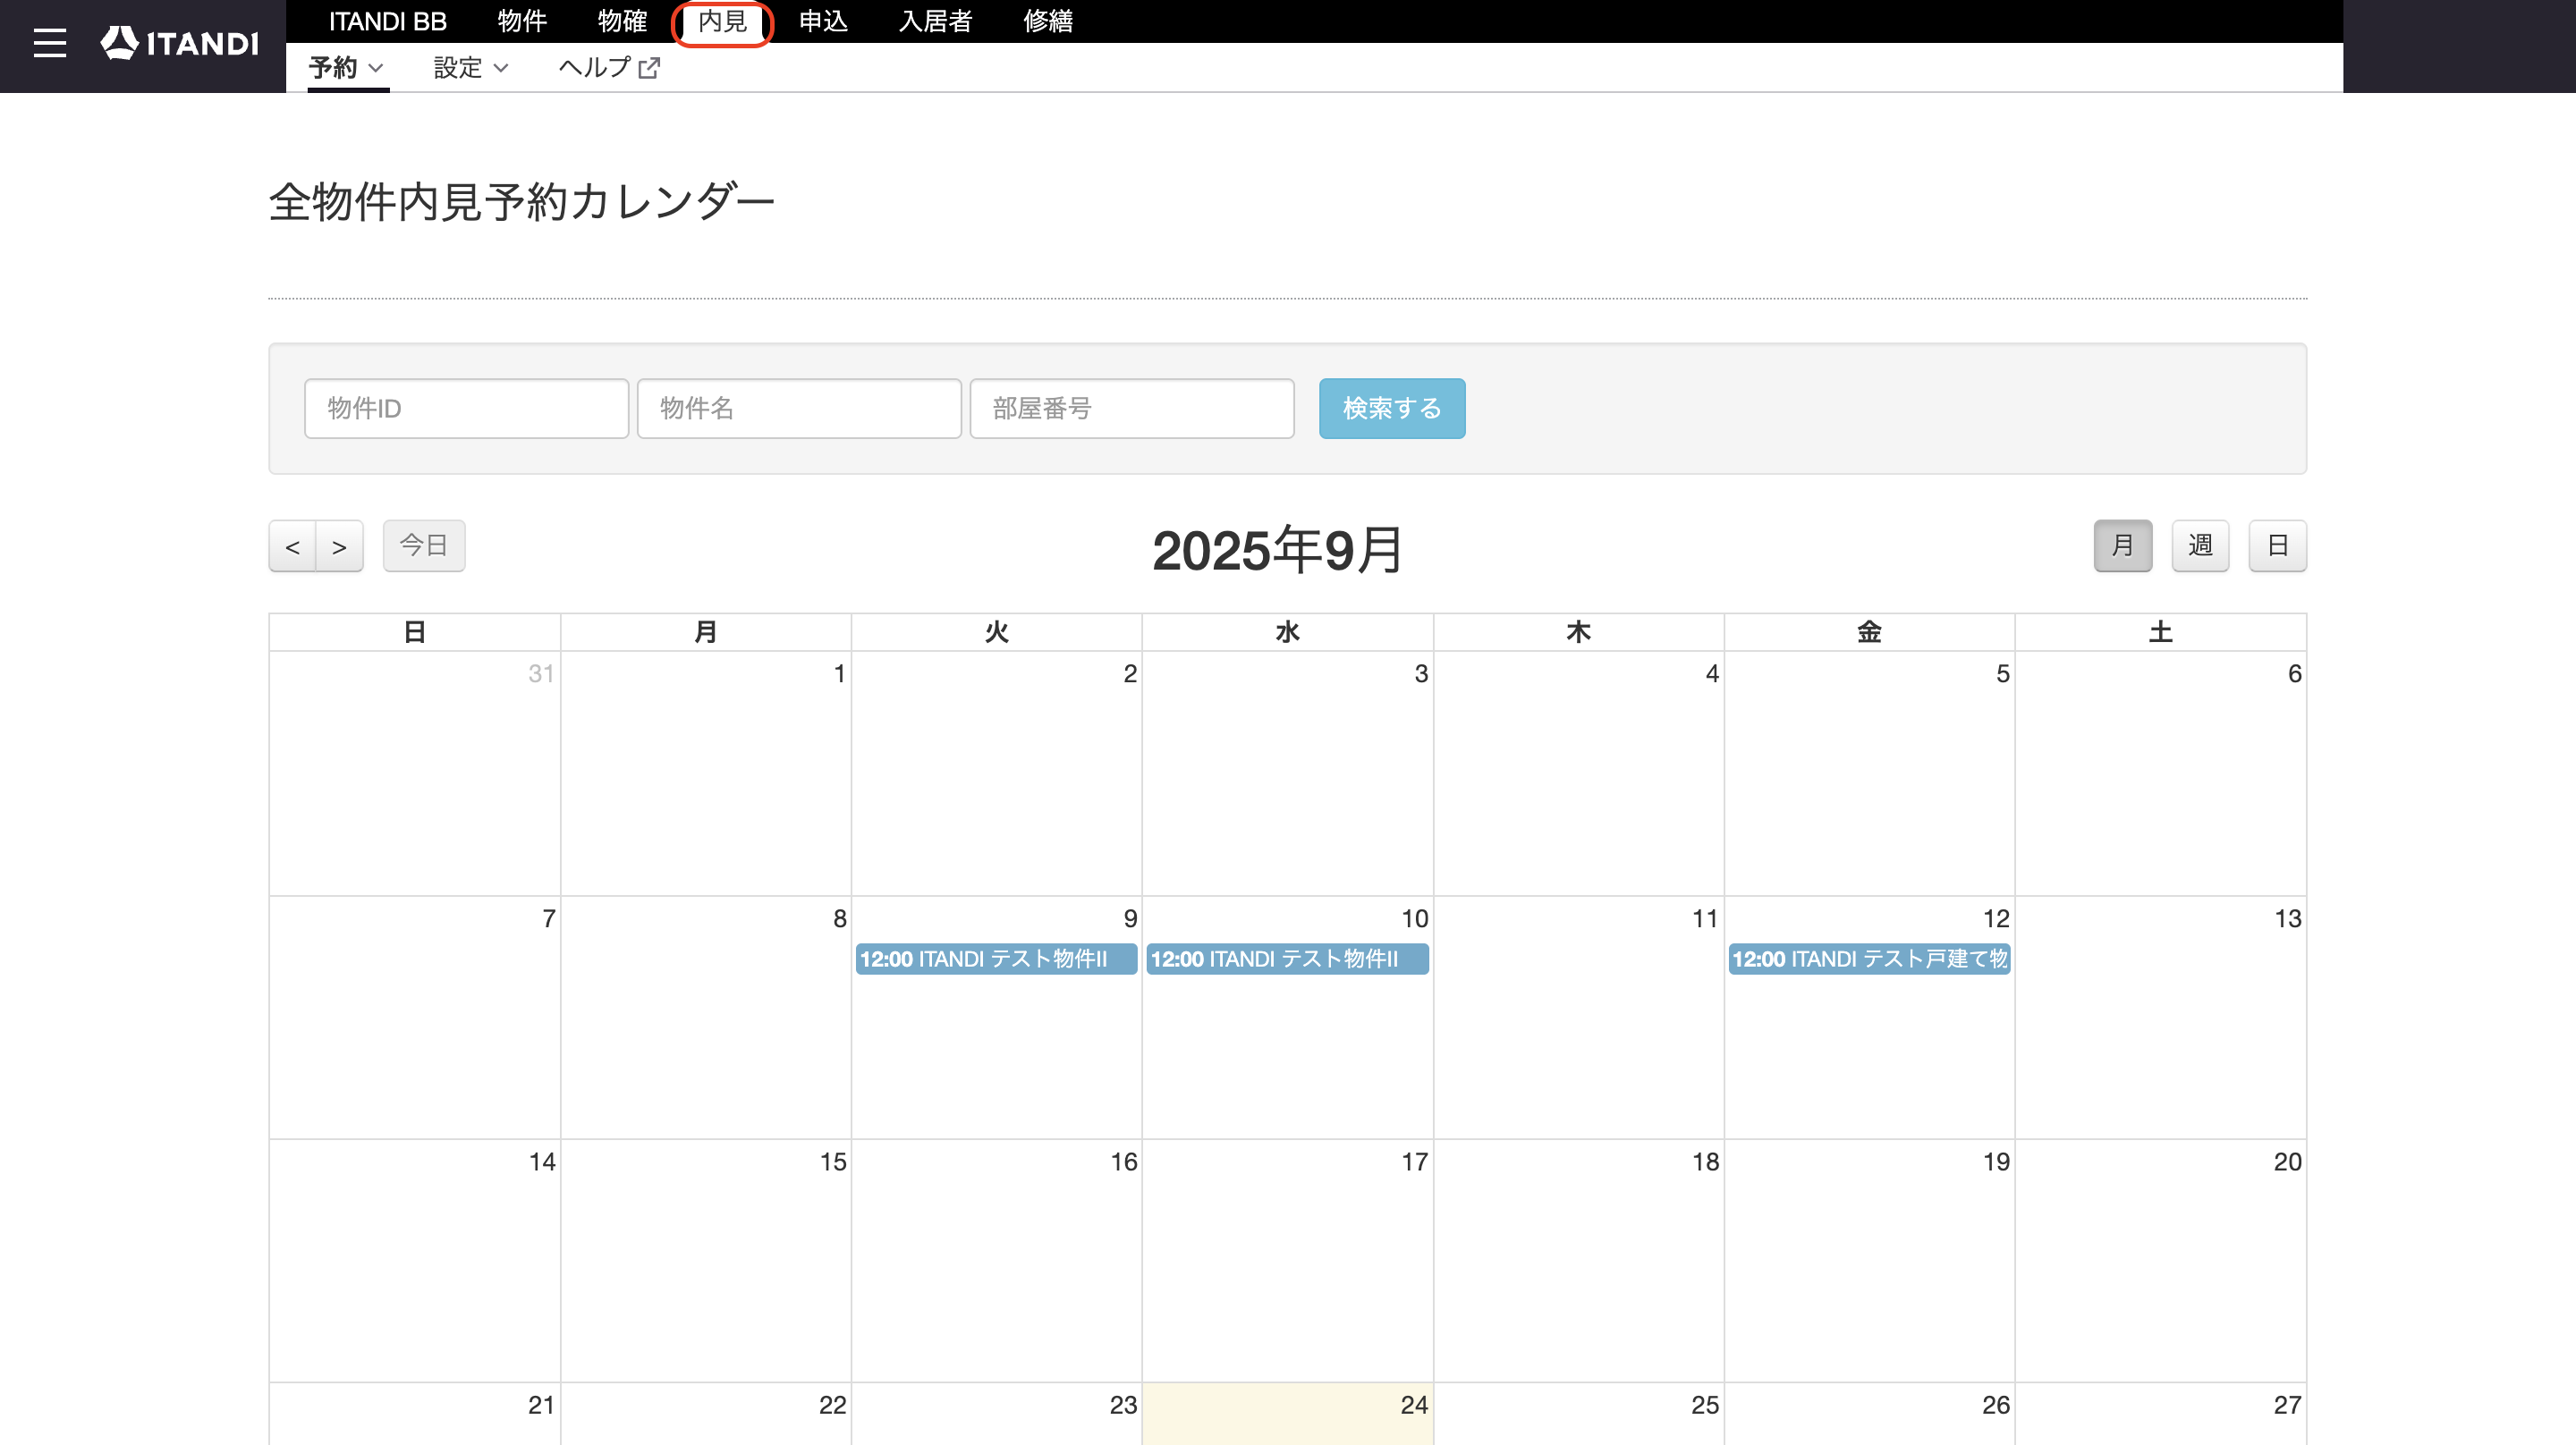
Task: Select date 1 in the calendar
Action: click(x=840, y=674)
